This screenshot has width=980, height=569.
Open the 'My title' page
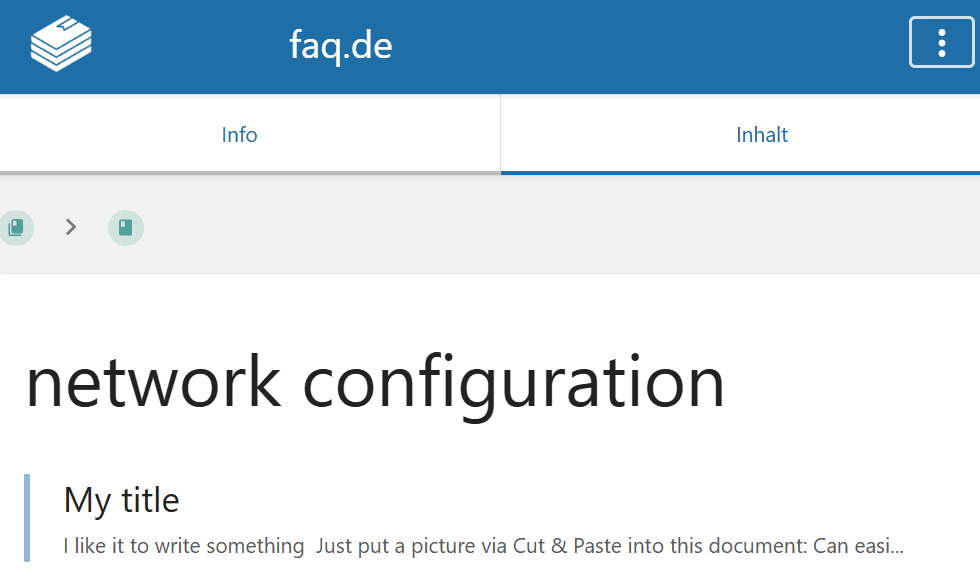[x=121, y=500]
